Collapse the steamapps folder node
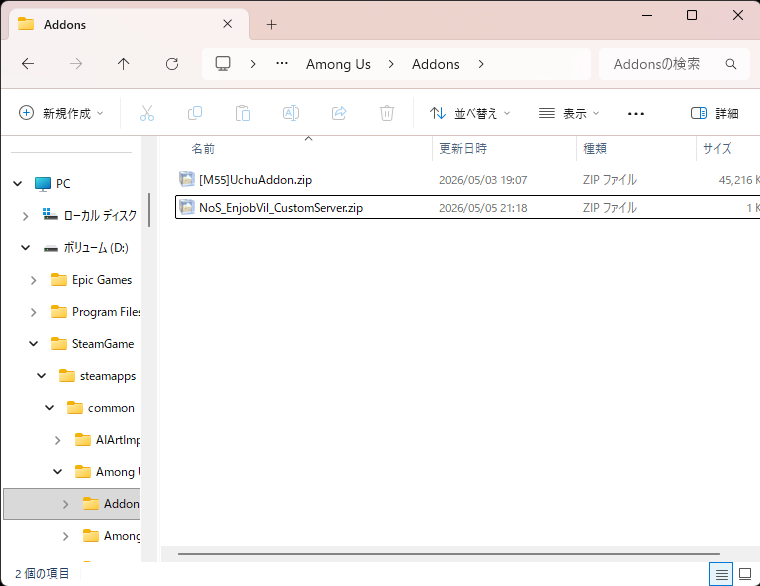Screen dimensions: 760x586 tap(42, 376)
